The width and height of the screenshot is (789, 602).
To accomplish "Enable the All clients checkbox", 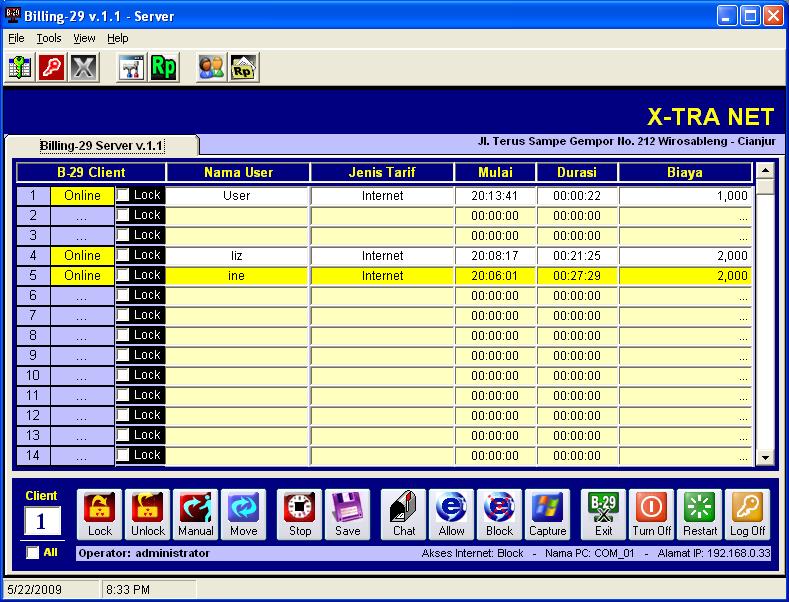I will point(33,553).
